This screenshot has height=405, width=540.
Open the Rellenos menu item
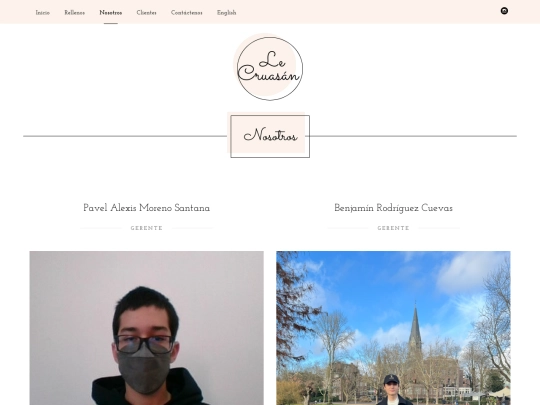(x=74, y=13)
